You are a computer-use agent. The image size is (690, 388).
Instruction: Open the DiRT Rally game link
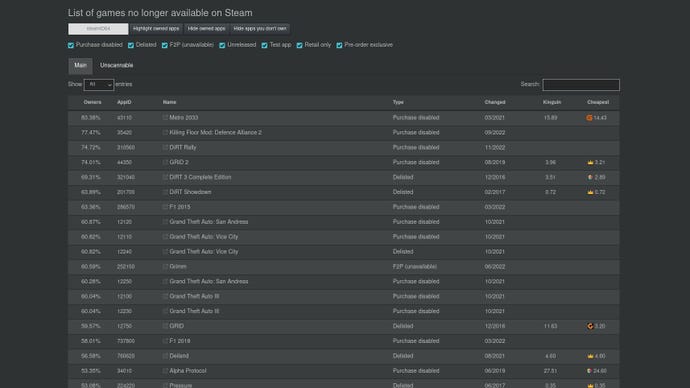(183, 147)
